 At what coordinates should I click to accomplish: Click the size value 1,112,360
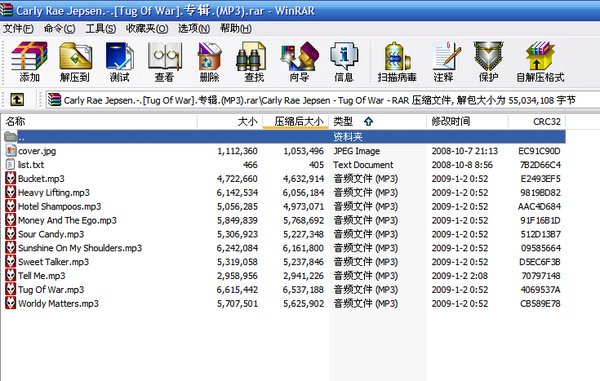[237, 151]
